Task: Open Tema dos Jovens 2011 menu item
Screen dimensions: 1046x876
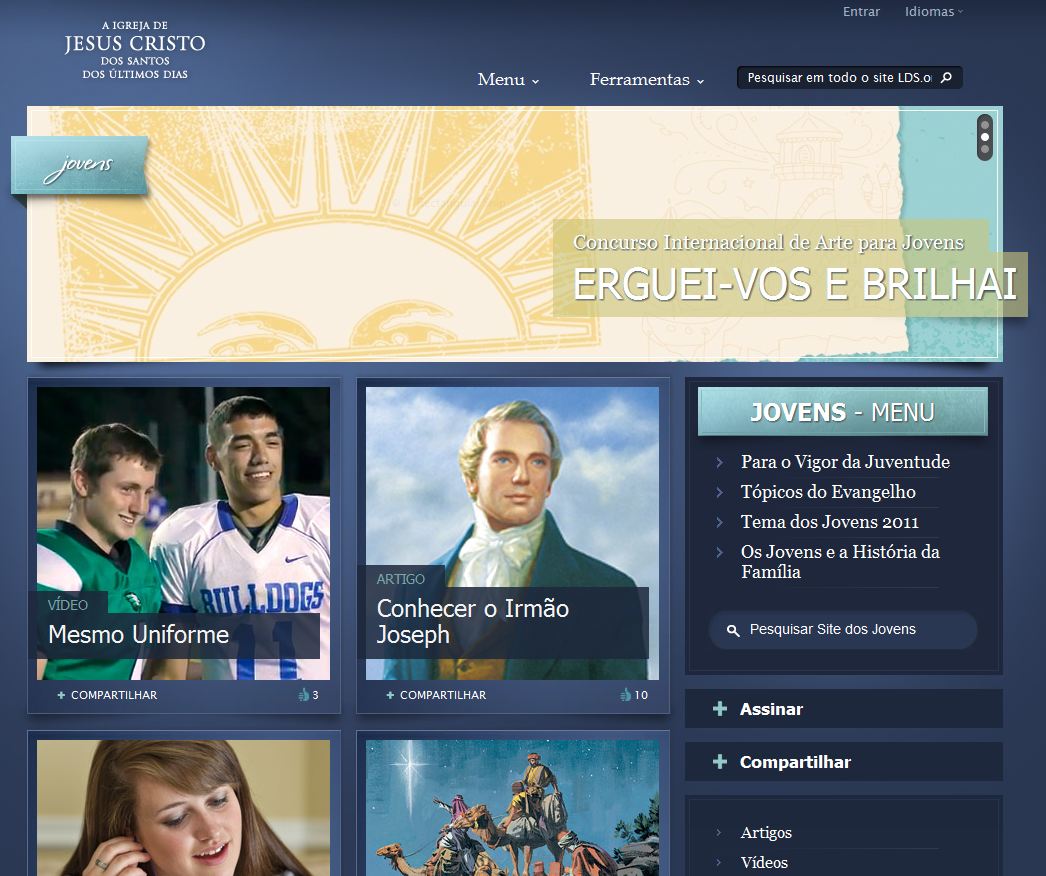Action: 829,522
